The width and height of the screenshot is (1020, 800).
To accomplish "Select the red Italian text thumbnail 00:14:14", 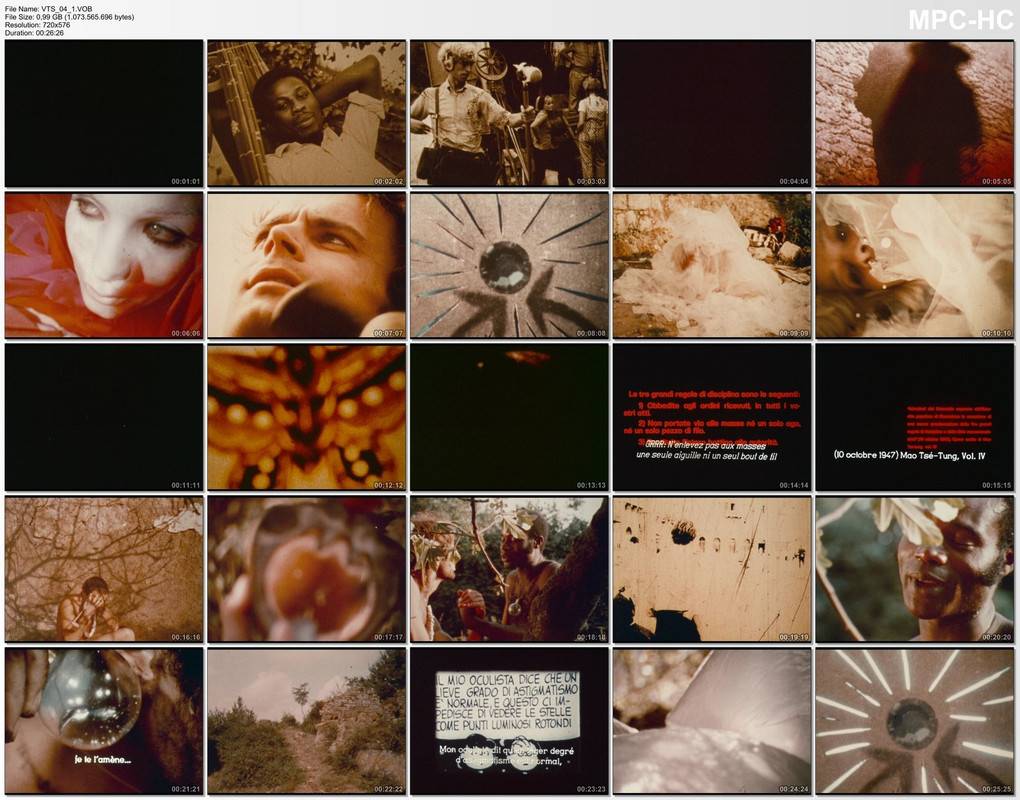I will pos(712,418).
